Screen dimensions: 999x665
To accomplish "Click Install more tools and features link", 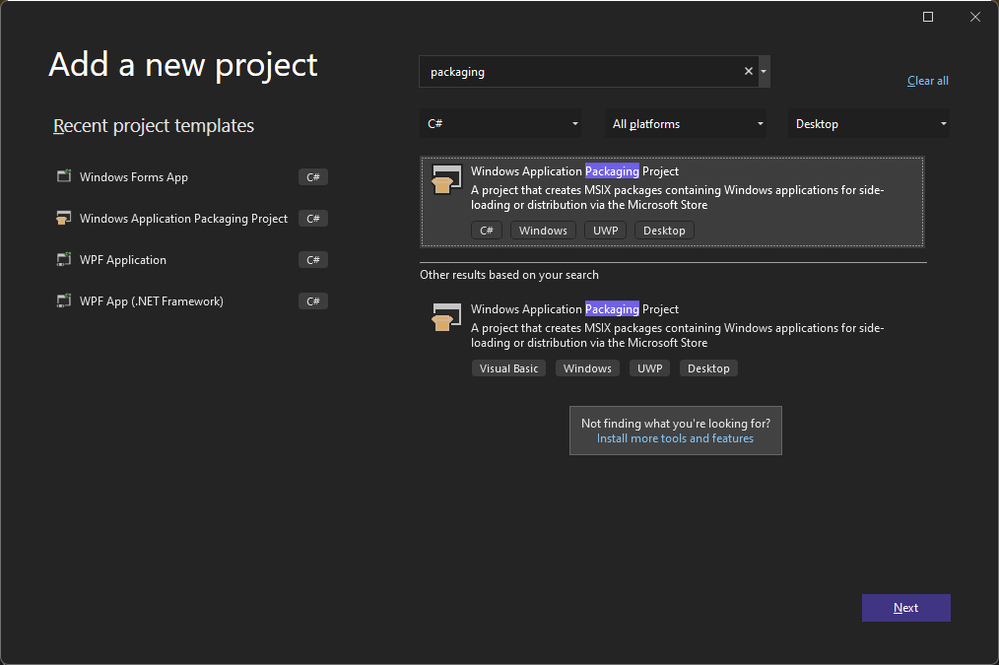I will click(x=675, y=438).
